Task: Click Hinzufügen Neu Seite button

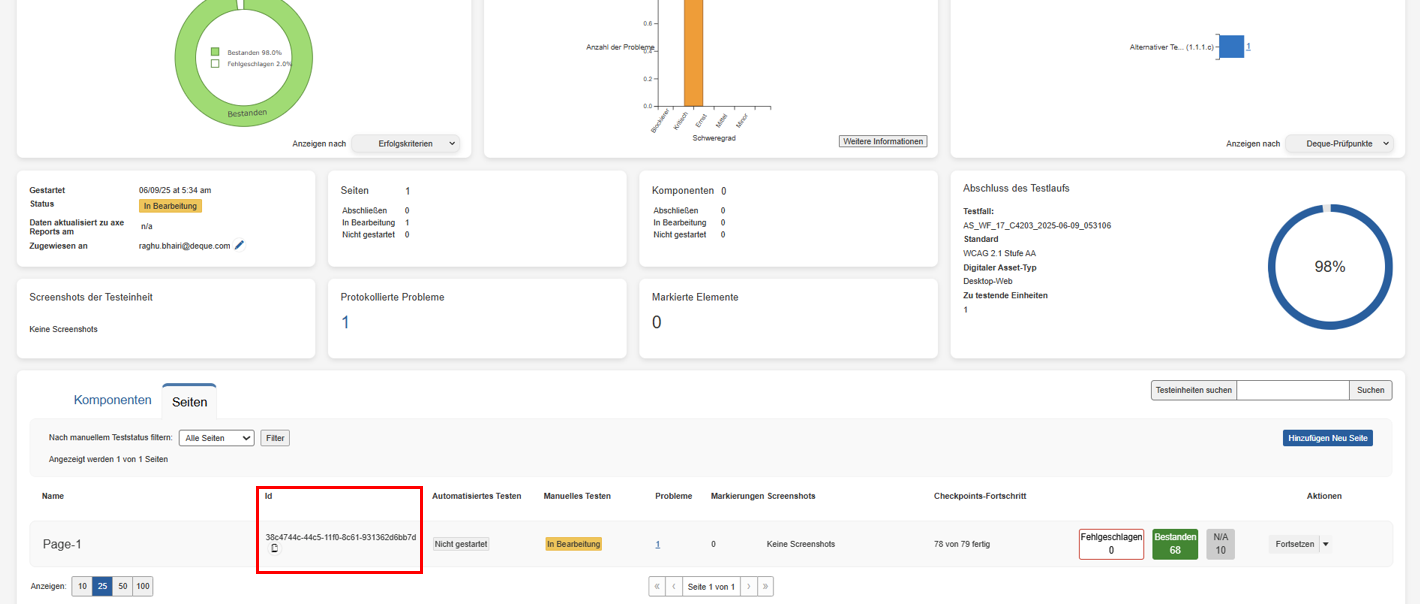Action: (x=1327, y=438)
